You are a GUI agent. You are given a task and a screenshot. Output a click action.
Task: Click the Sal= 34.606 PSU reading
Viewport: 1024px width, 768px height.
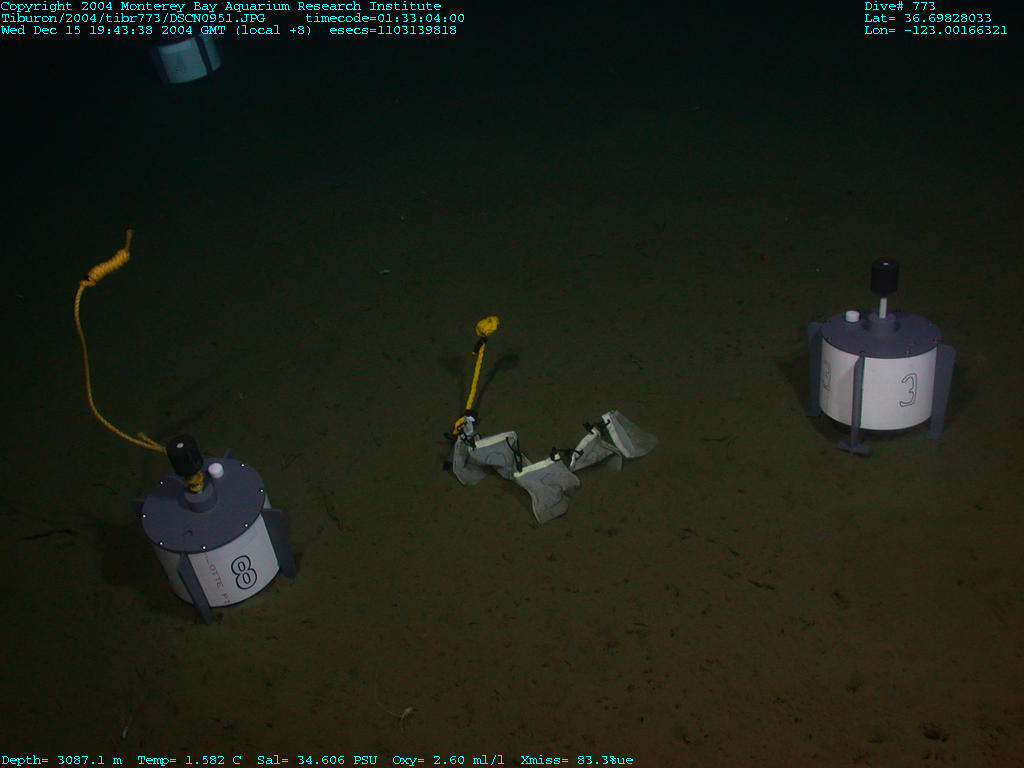tap(317, 760)
